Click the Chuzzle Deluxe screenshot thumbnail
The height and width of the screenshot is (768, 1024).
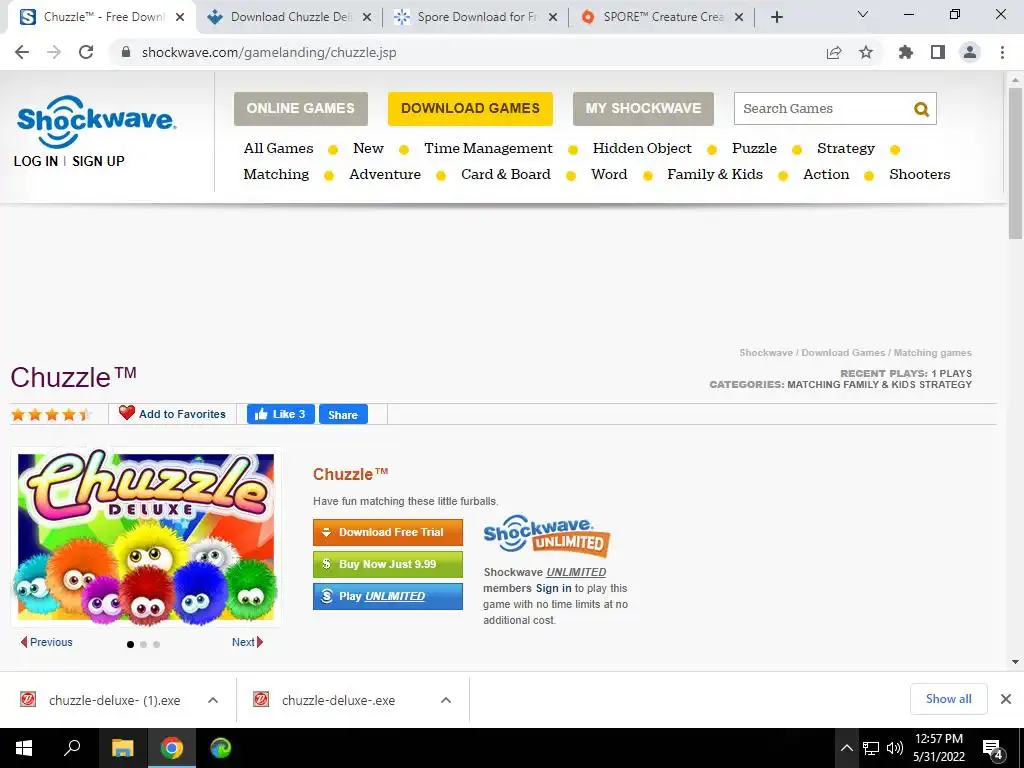point(146,537)
